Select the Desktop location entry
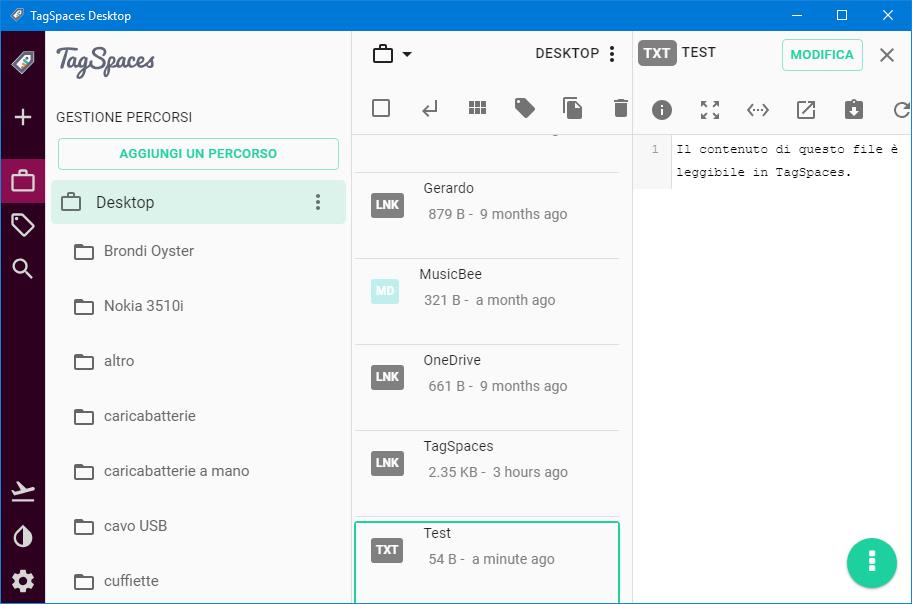This screenshot has height=604, width=912. point(198,202)
